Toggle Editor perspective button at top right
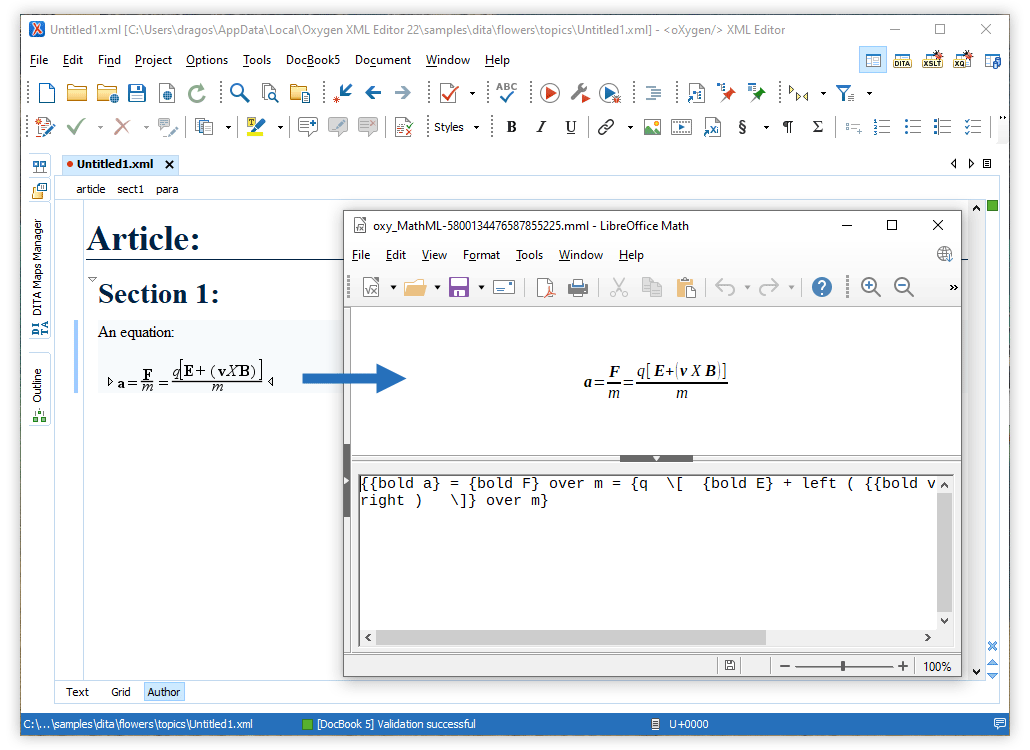1030x750 pixels. click(873, 60)
